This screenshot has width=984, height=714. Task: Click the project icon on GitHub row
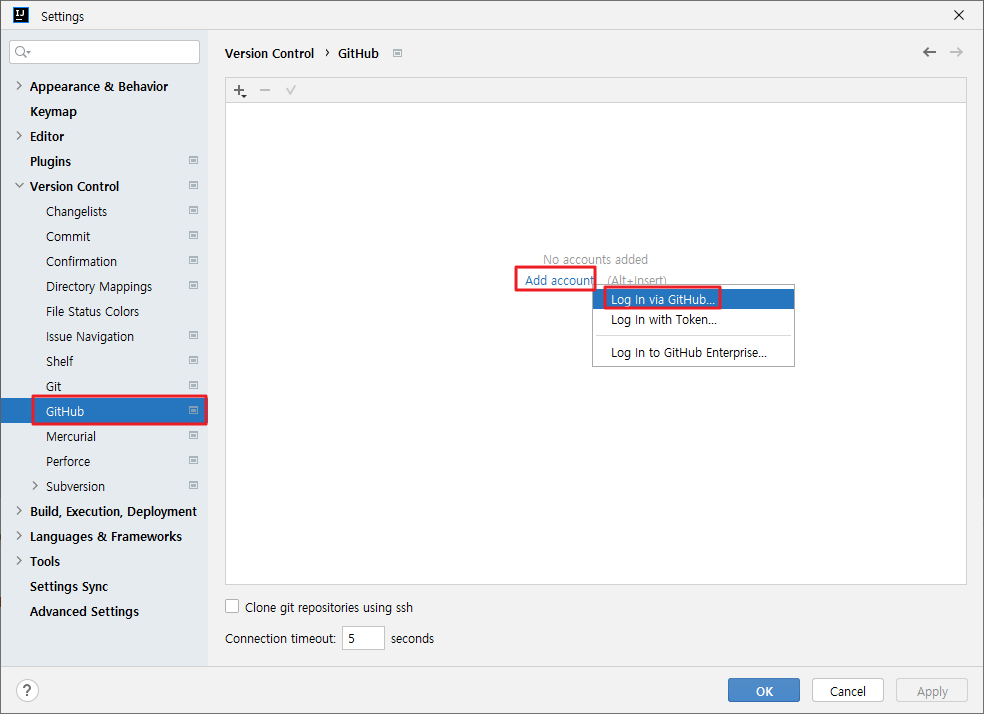pyautogui.click(x=193, y=410)
